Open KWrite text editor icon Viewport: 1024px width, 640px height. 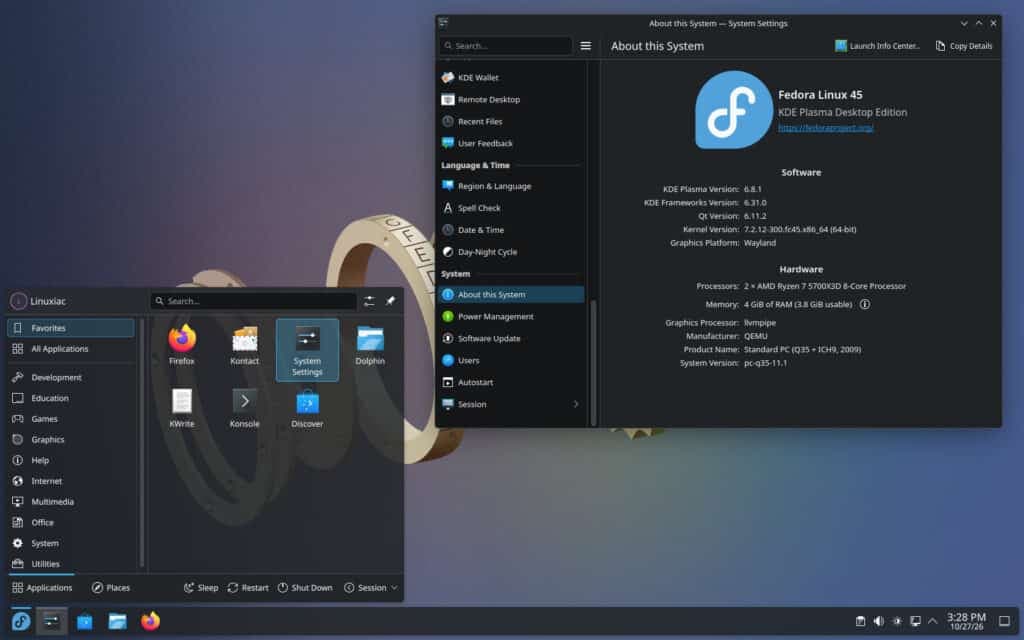click(182, 408)
